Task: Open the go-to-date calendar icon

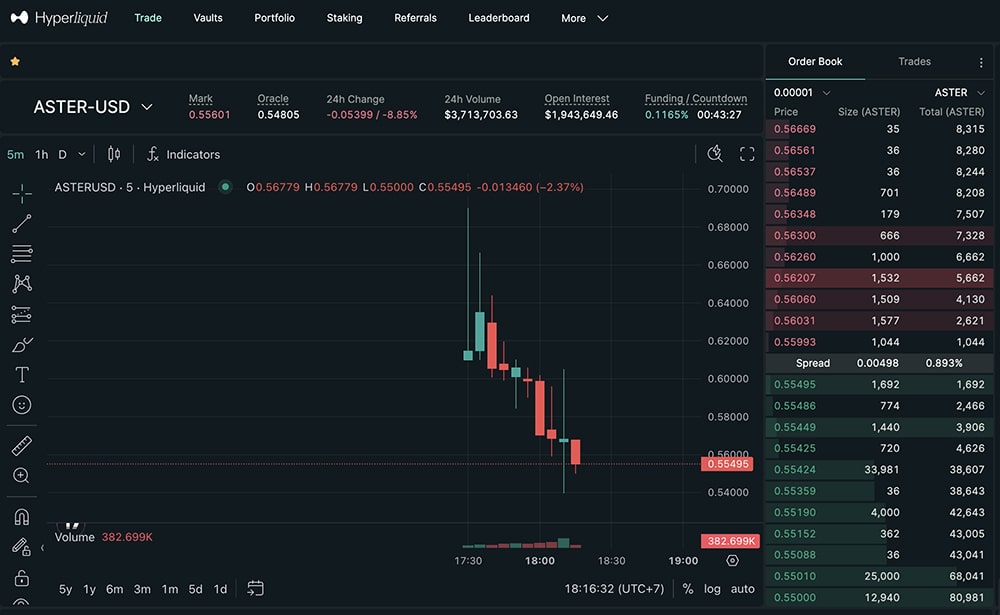Action: tap(255, 588)
